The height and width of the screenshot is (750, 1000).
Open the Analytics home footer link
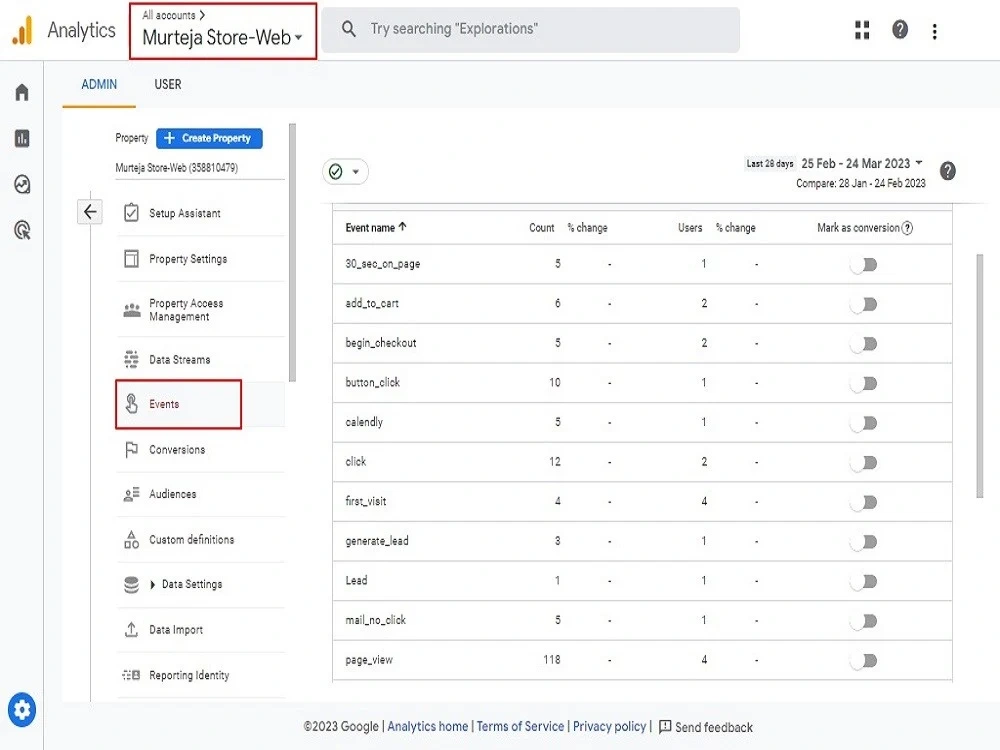pos(427,726)
